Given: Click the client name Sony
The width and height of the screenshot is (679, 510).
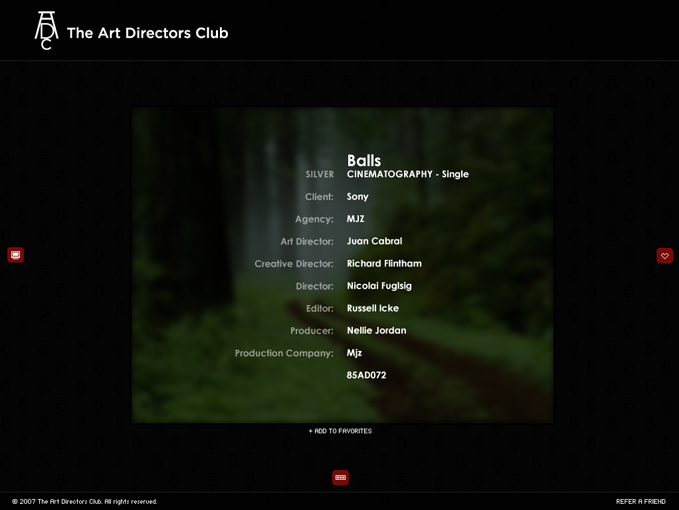Looking at the screenshot, I should 357,197.
